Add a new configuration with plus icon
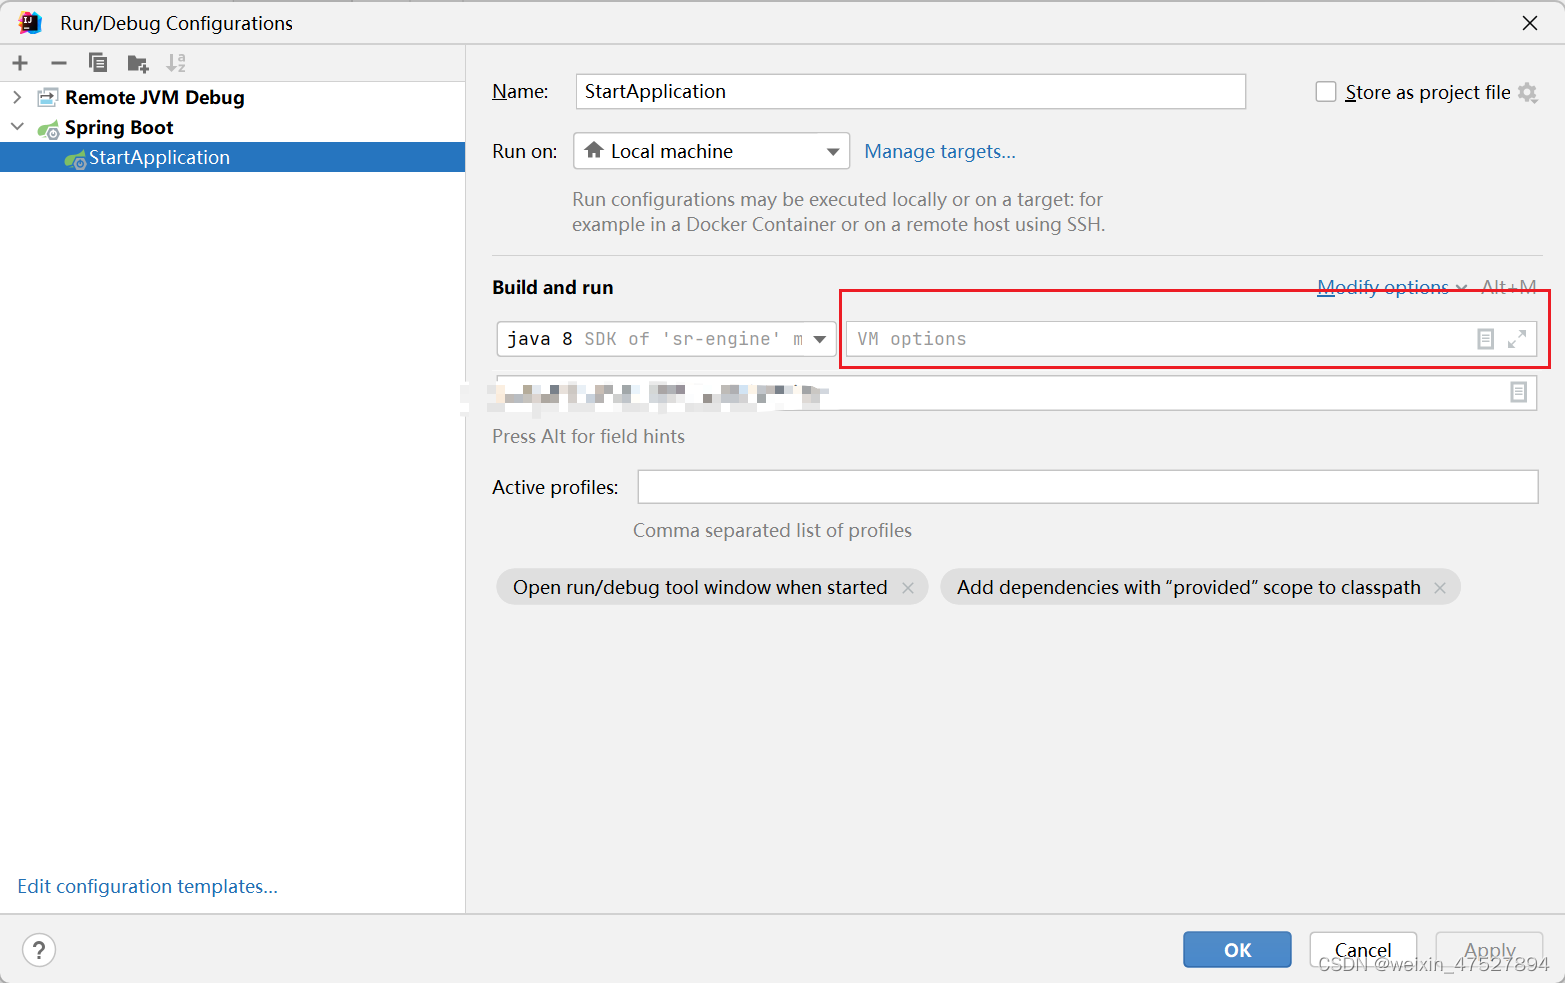Image resolution: width=1565 pixels, height=983 pixels. point(20,63)
